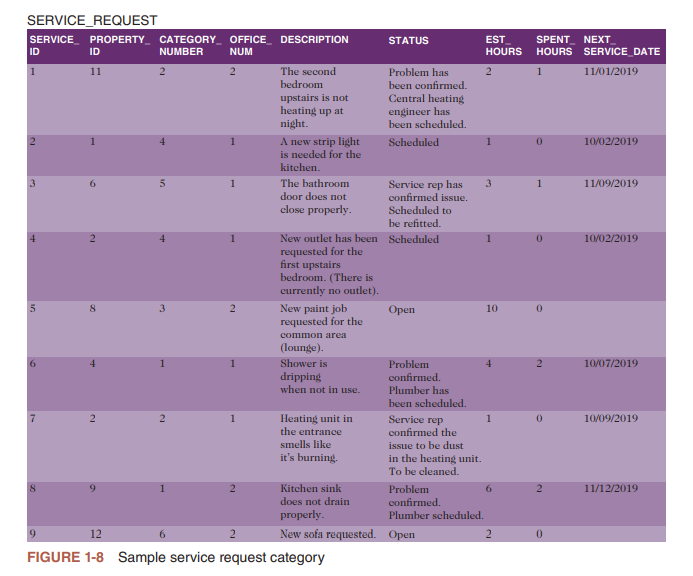This screenshot has height=576, width=693.
Task: Click the date 11/09/2019
Action: point(611,183)
